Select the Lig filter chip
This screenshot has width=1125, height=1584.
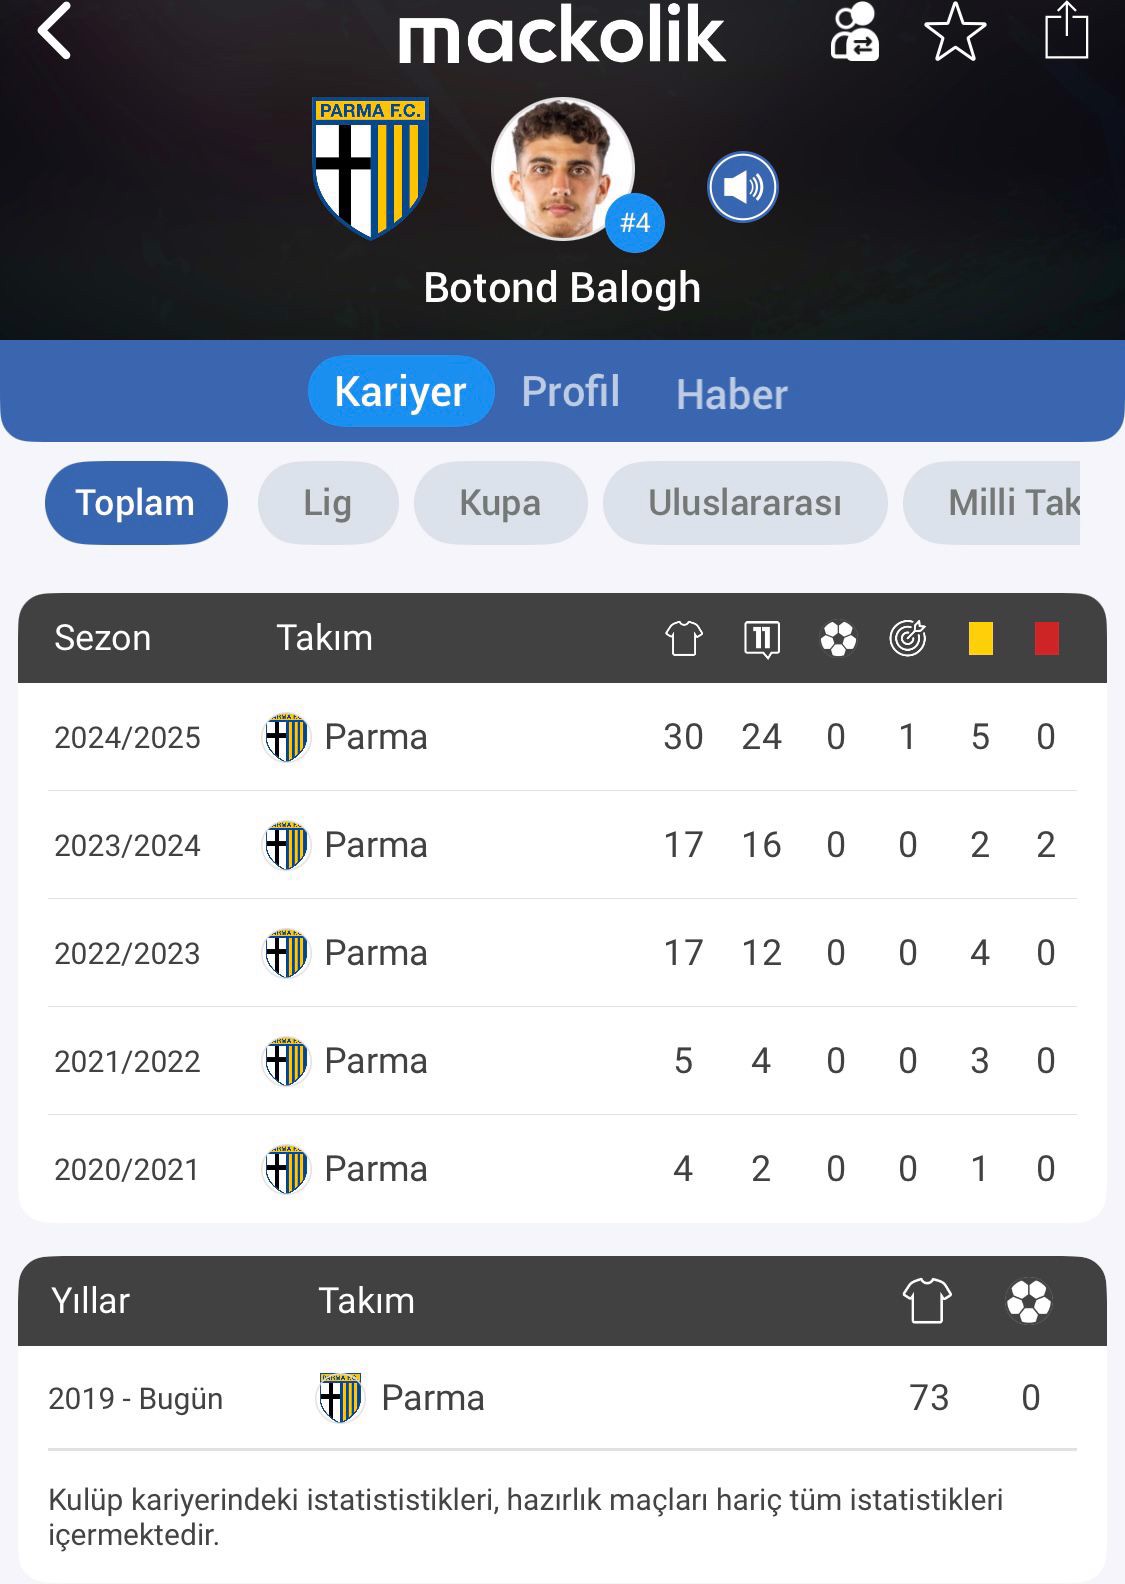pyautogui.click(x=328, y=503)
